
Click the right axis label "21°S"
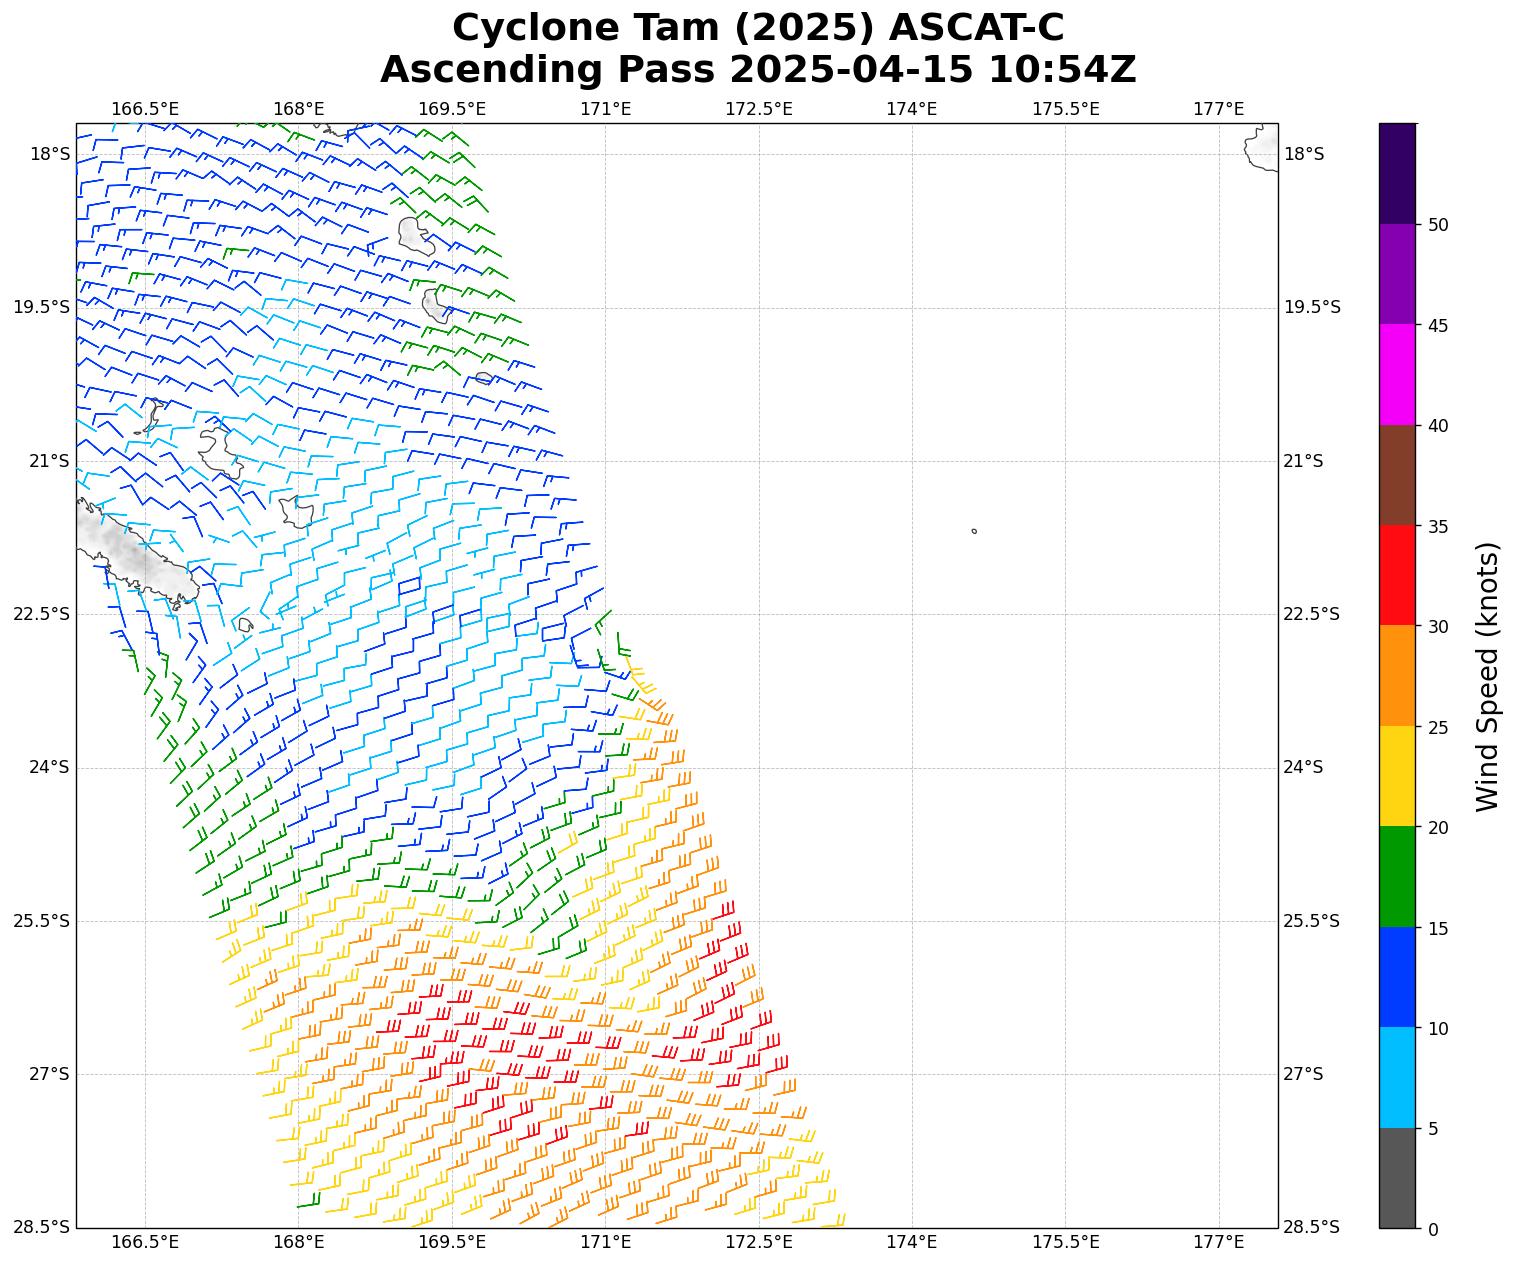(x=1303, y=461)
